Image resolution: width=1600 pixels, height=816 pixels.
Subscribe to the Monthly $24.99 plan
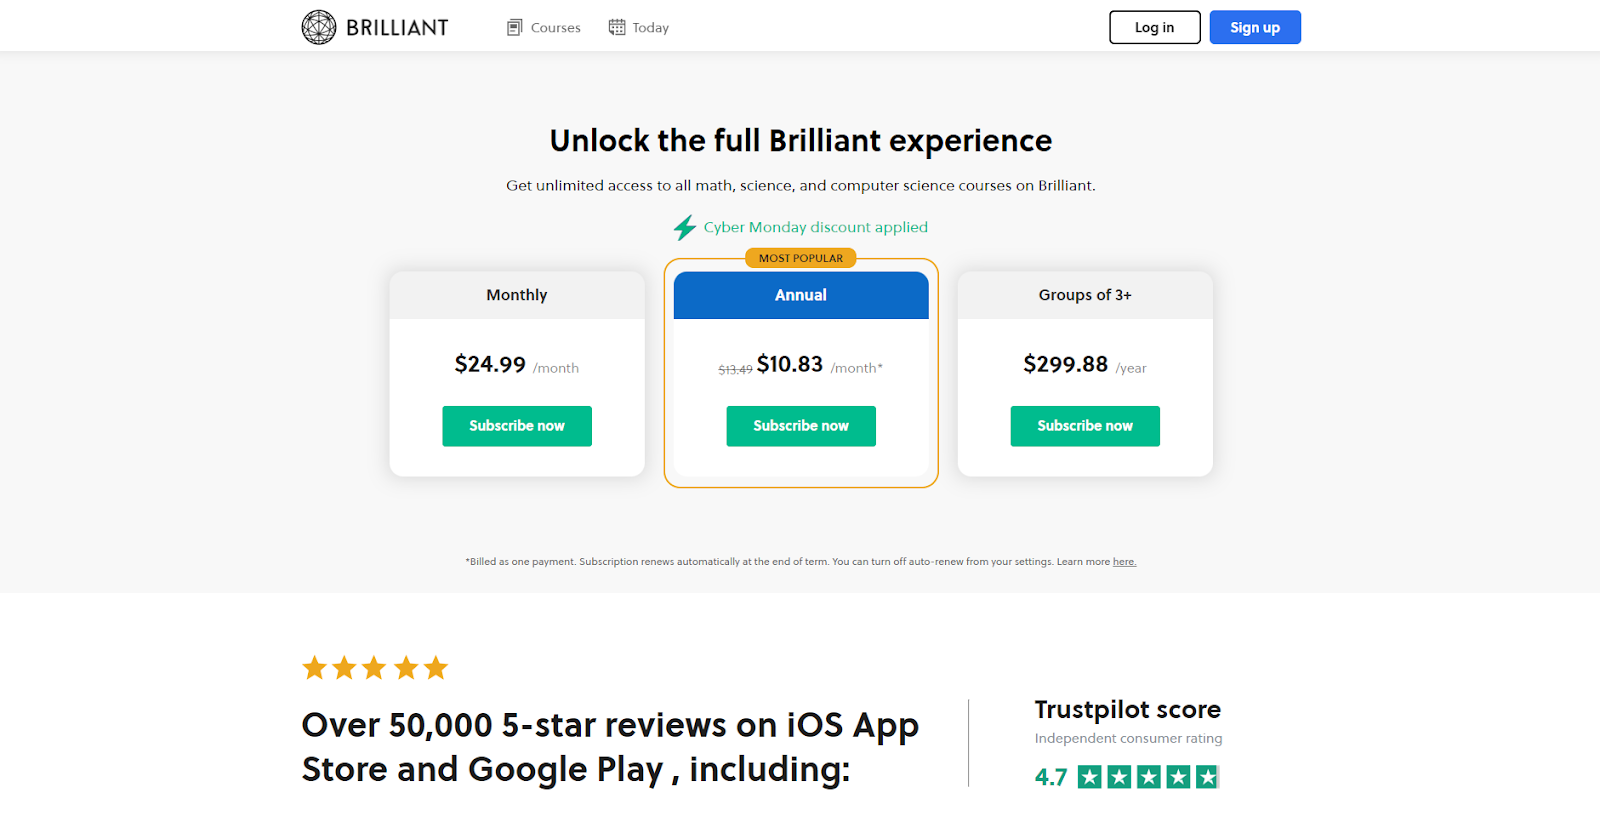click(x=517, y=426)
